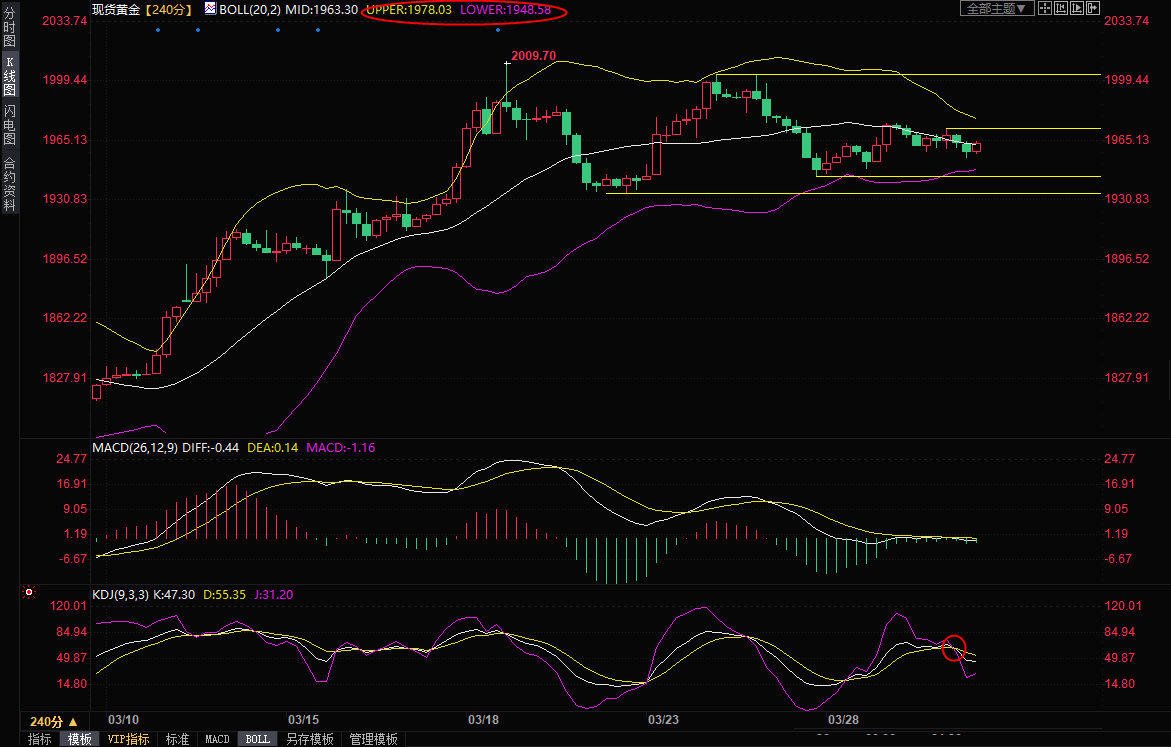Click the BOLL indicator chart icon
The height and width of the screenshot is (747, 1171).
pyautogui.click(x=210, y=8)
